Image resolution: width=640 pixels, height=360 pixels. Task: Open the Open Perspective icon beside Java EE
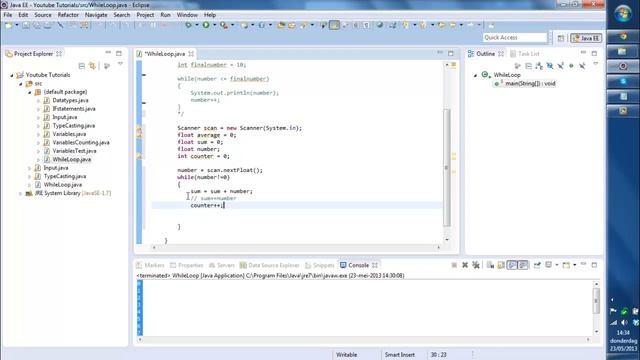561,38
